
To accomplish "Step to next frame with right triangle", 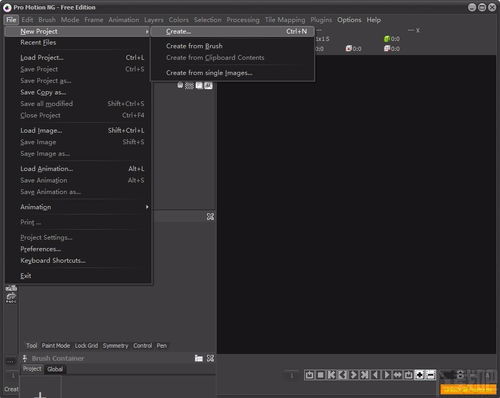I will click(386, 375).
